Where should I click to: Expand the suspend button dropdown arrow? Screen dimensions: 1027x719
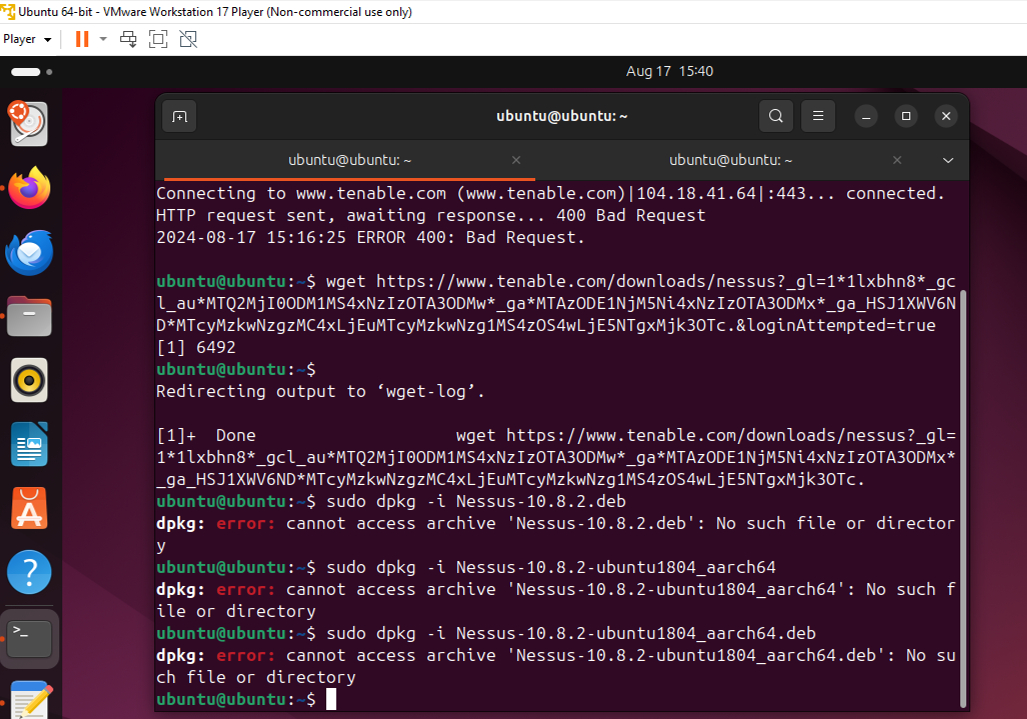click(101, 39)
